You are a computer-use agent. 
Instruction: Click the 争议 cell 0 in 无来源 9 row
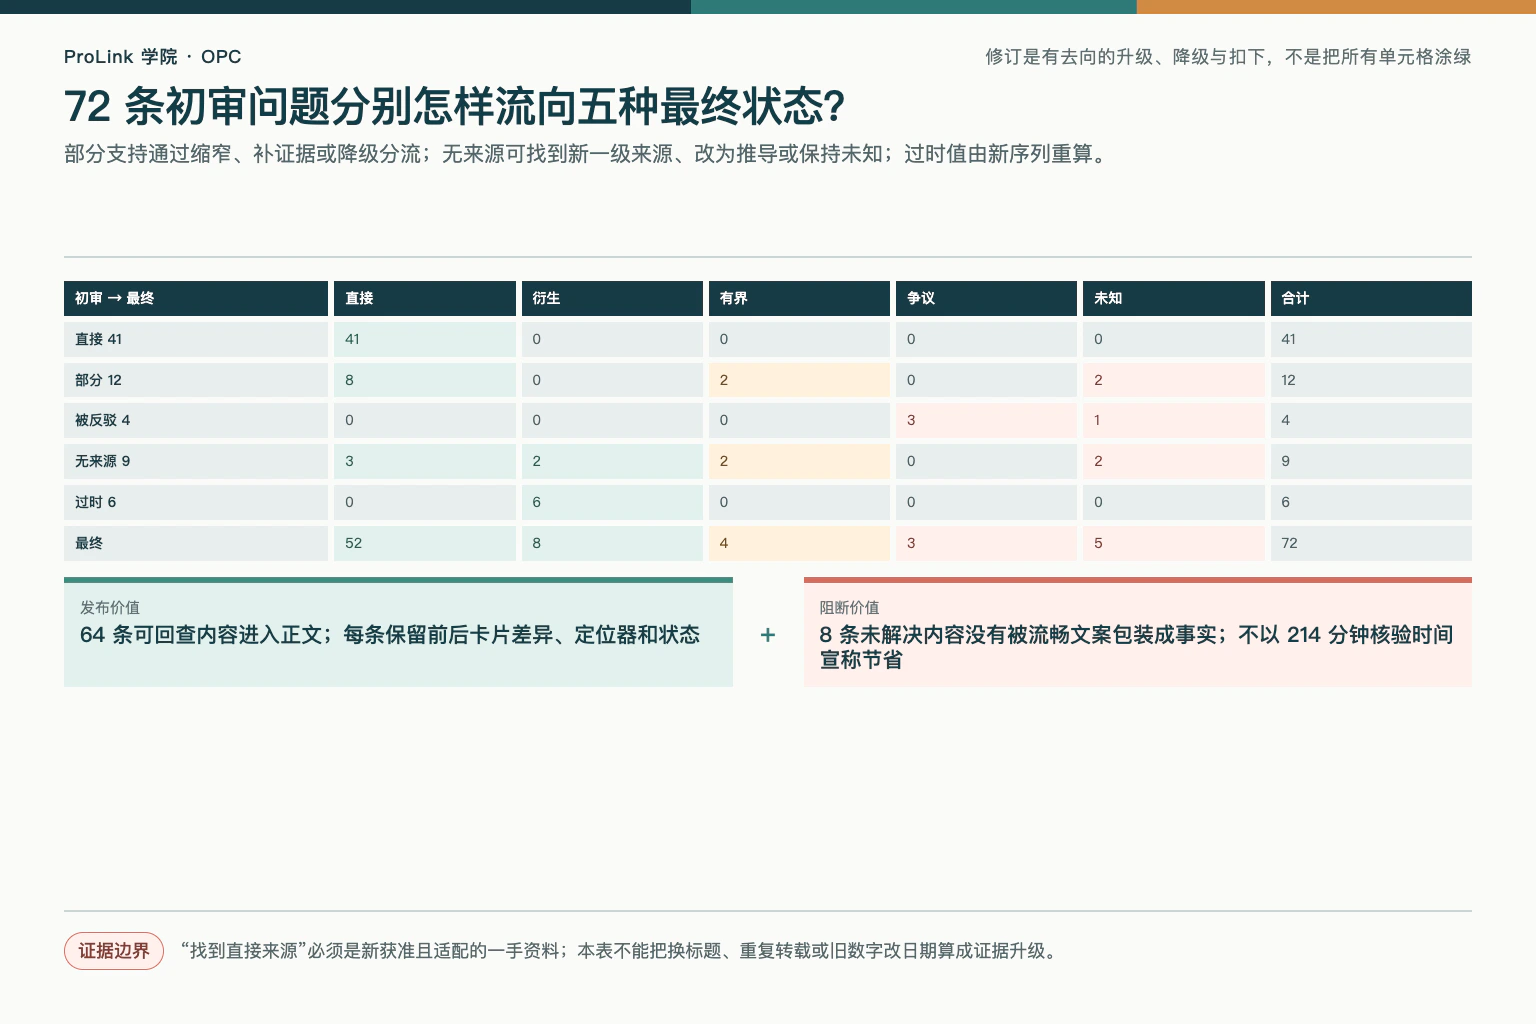tap(986, 461)
